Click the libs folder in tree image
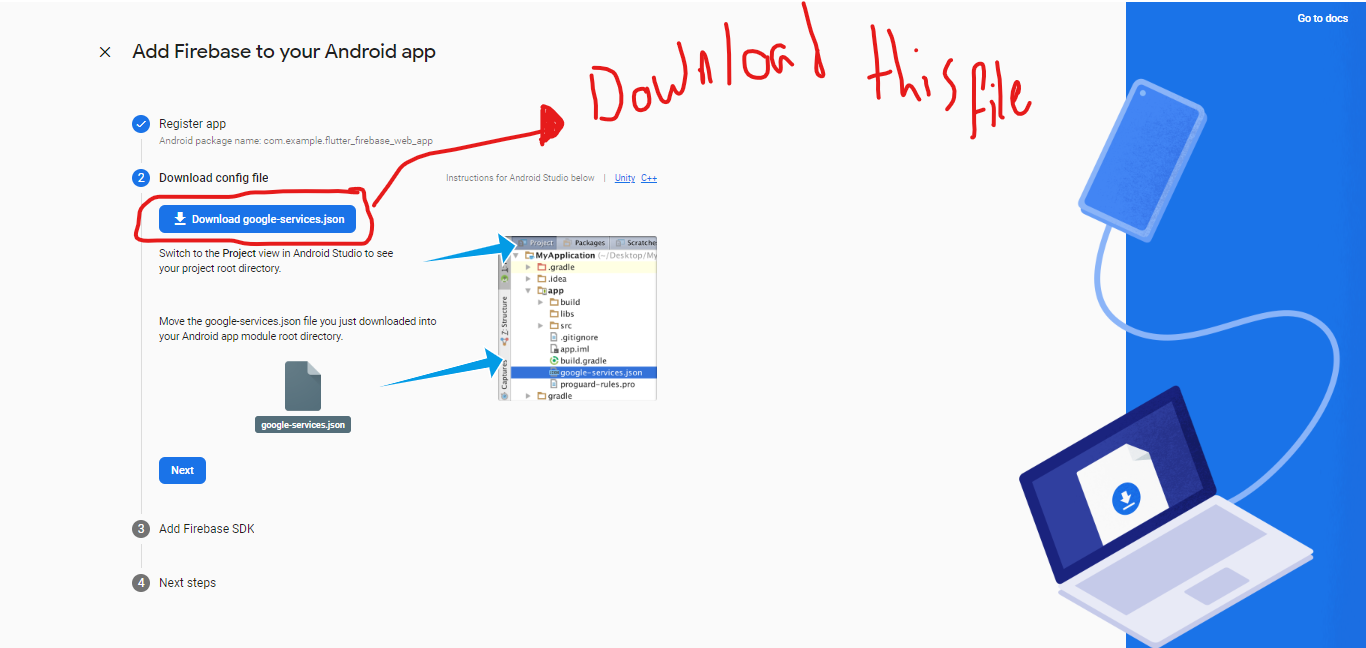The image size is (1366, 648). 562,314
